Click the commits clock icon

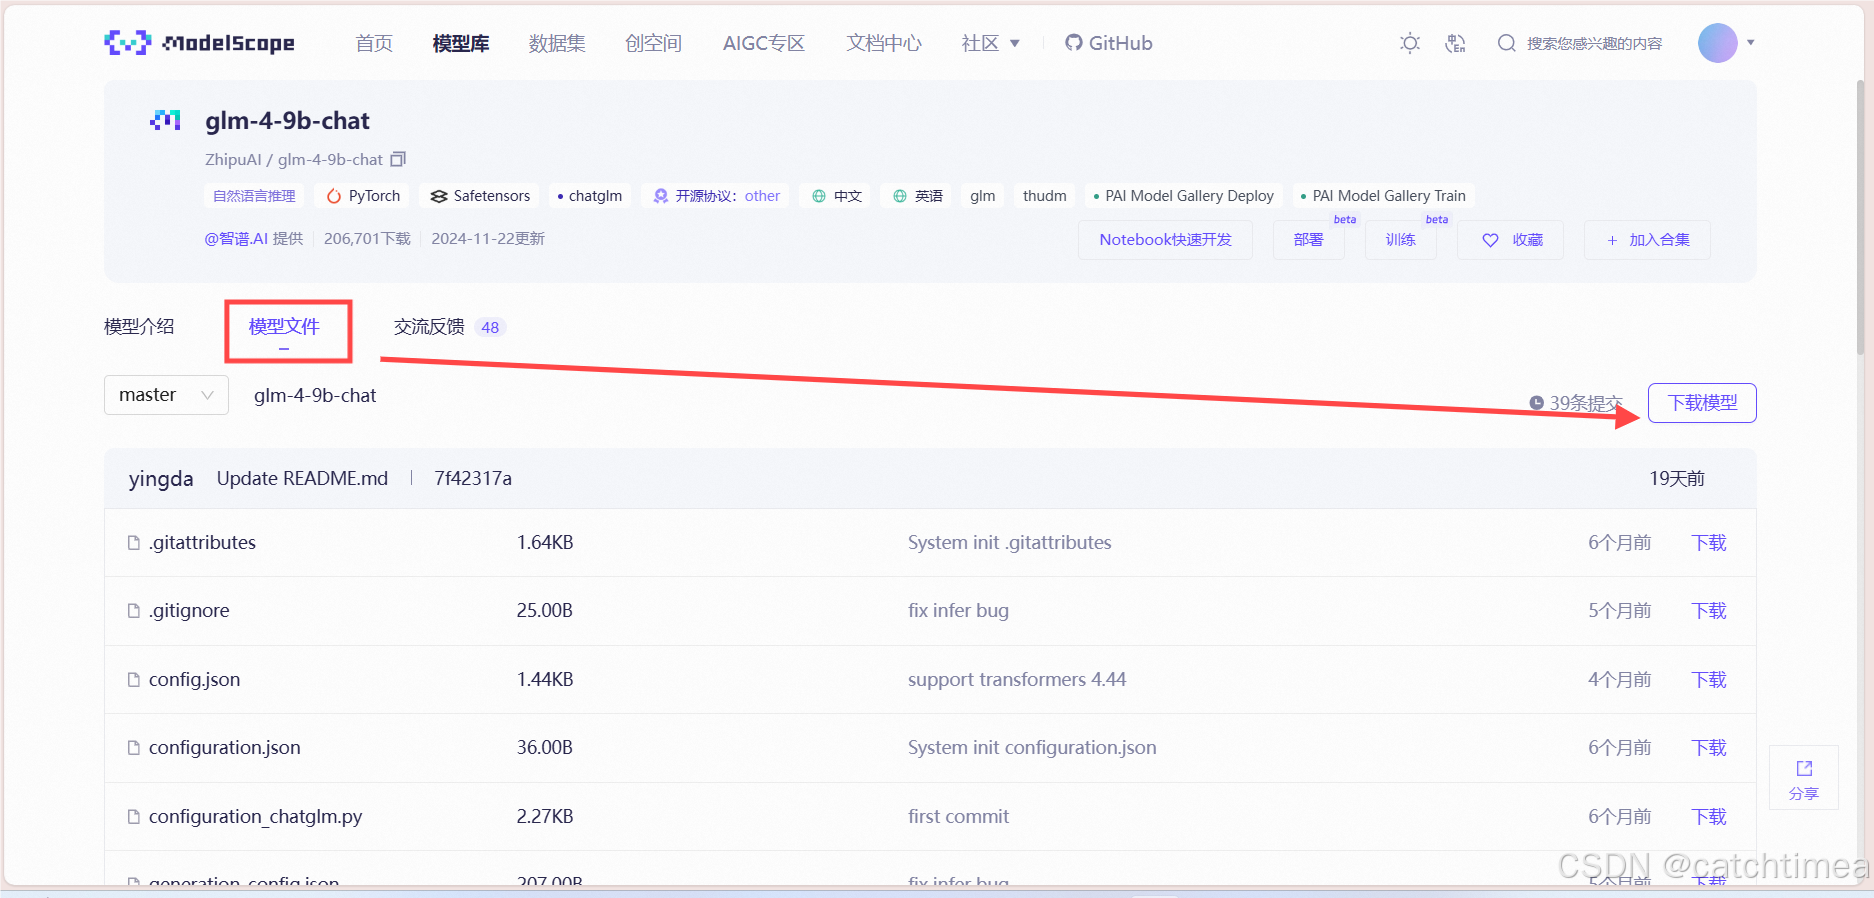coord(1537,403)
